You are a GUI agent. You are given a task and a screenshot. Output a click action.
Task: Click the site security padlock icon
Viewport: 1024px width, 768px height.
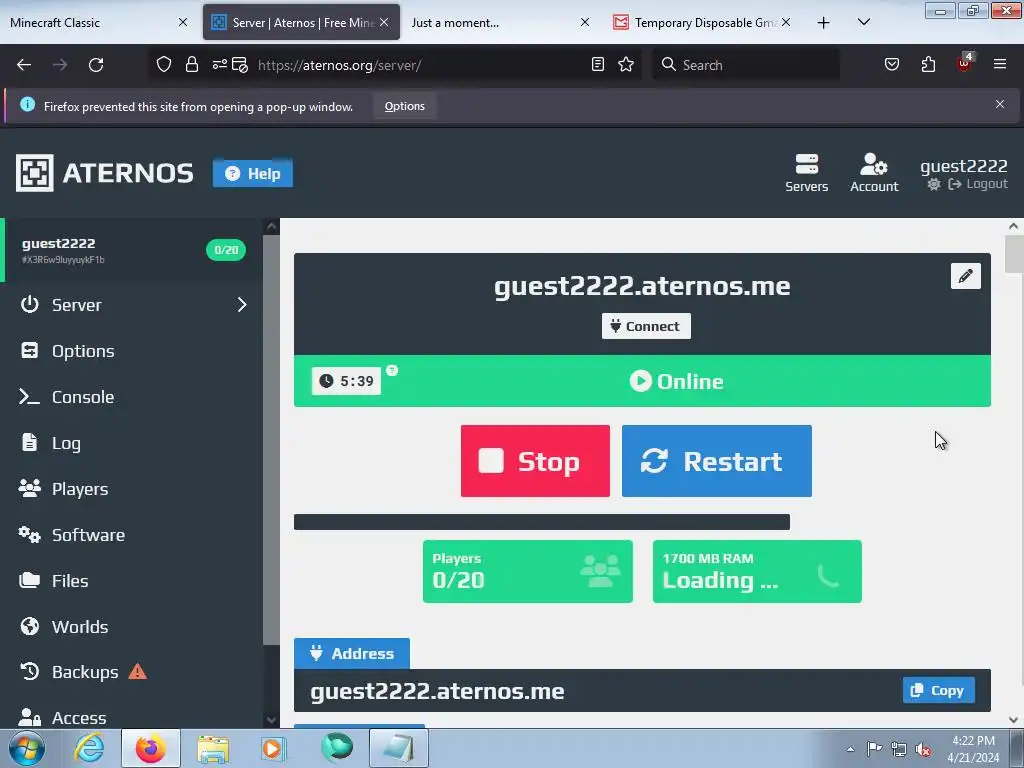coord(191,65)
